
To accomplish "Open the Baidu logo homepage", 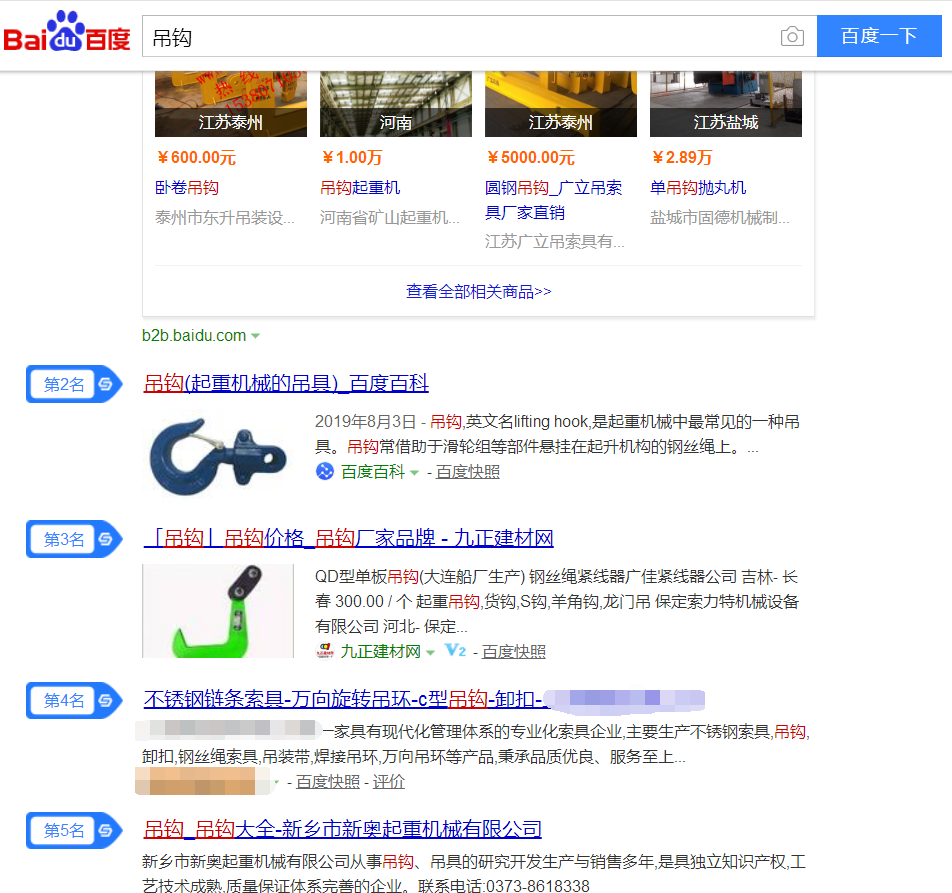I will [x=67, y=32].
